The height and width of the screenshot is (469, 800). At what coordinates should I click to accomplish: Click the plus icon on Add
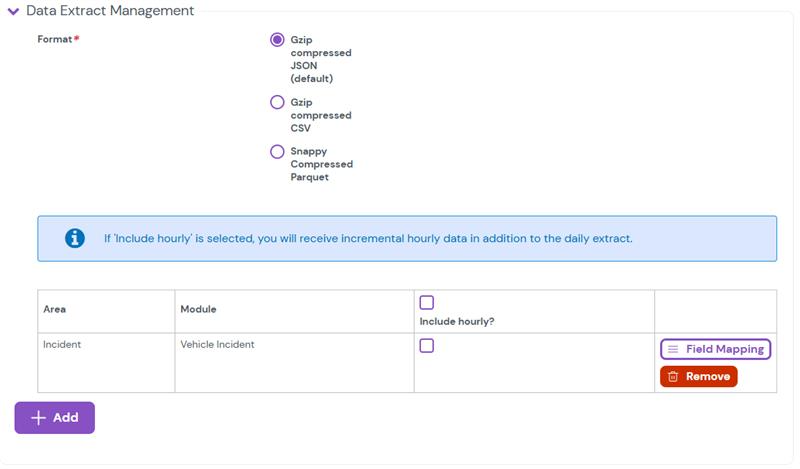click(38, 418)
